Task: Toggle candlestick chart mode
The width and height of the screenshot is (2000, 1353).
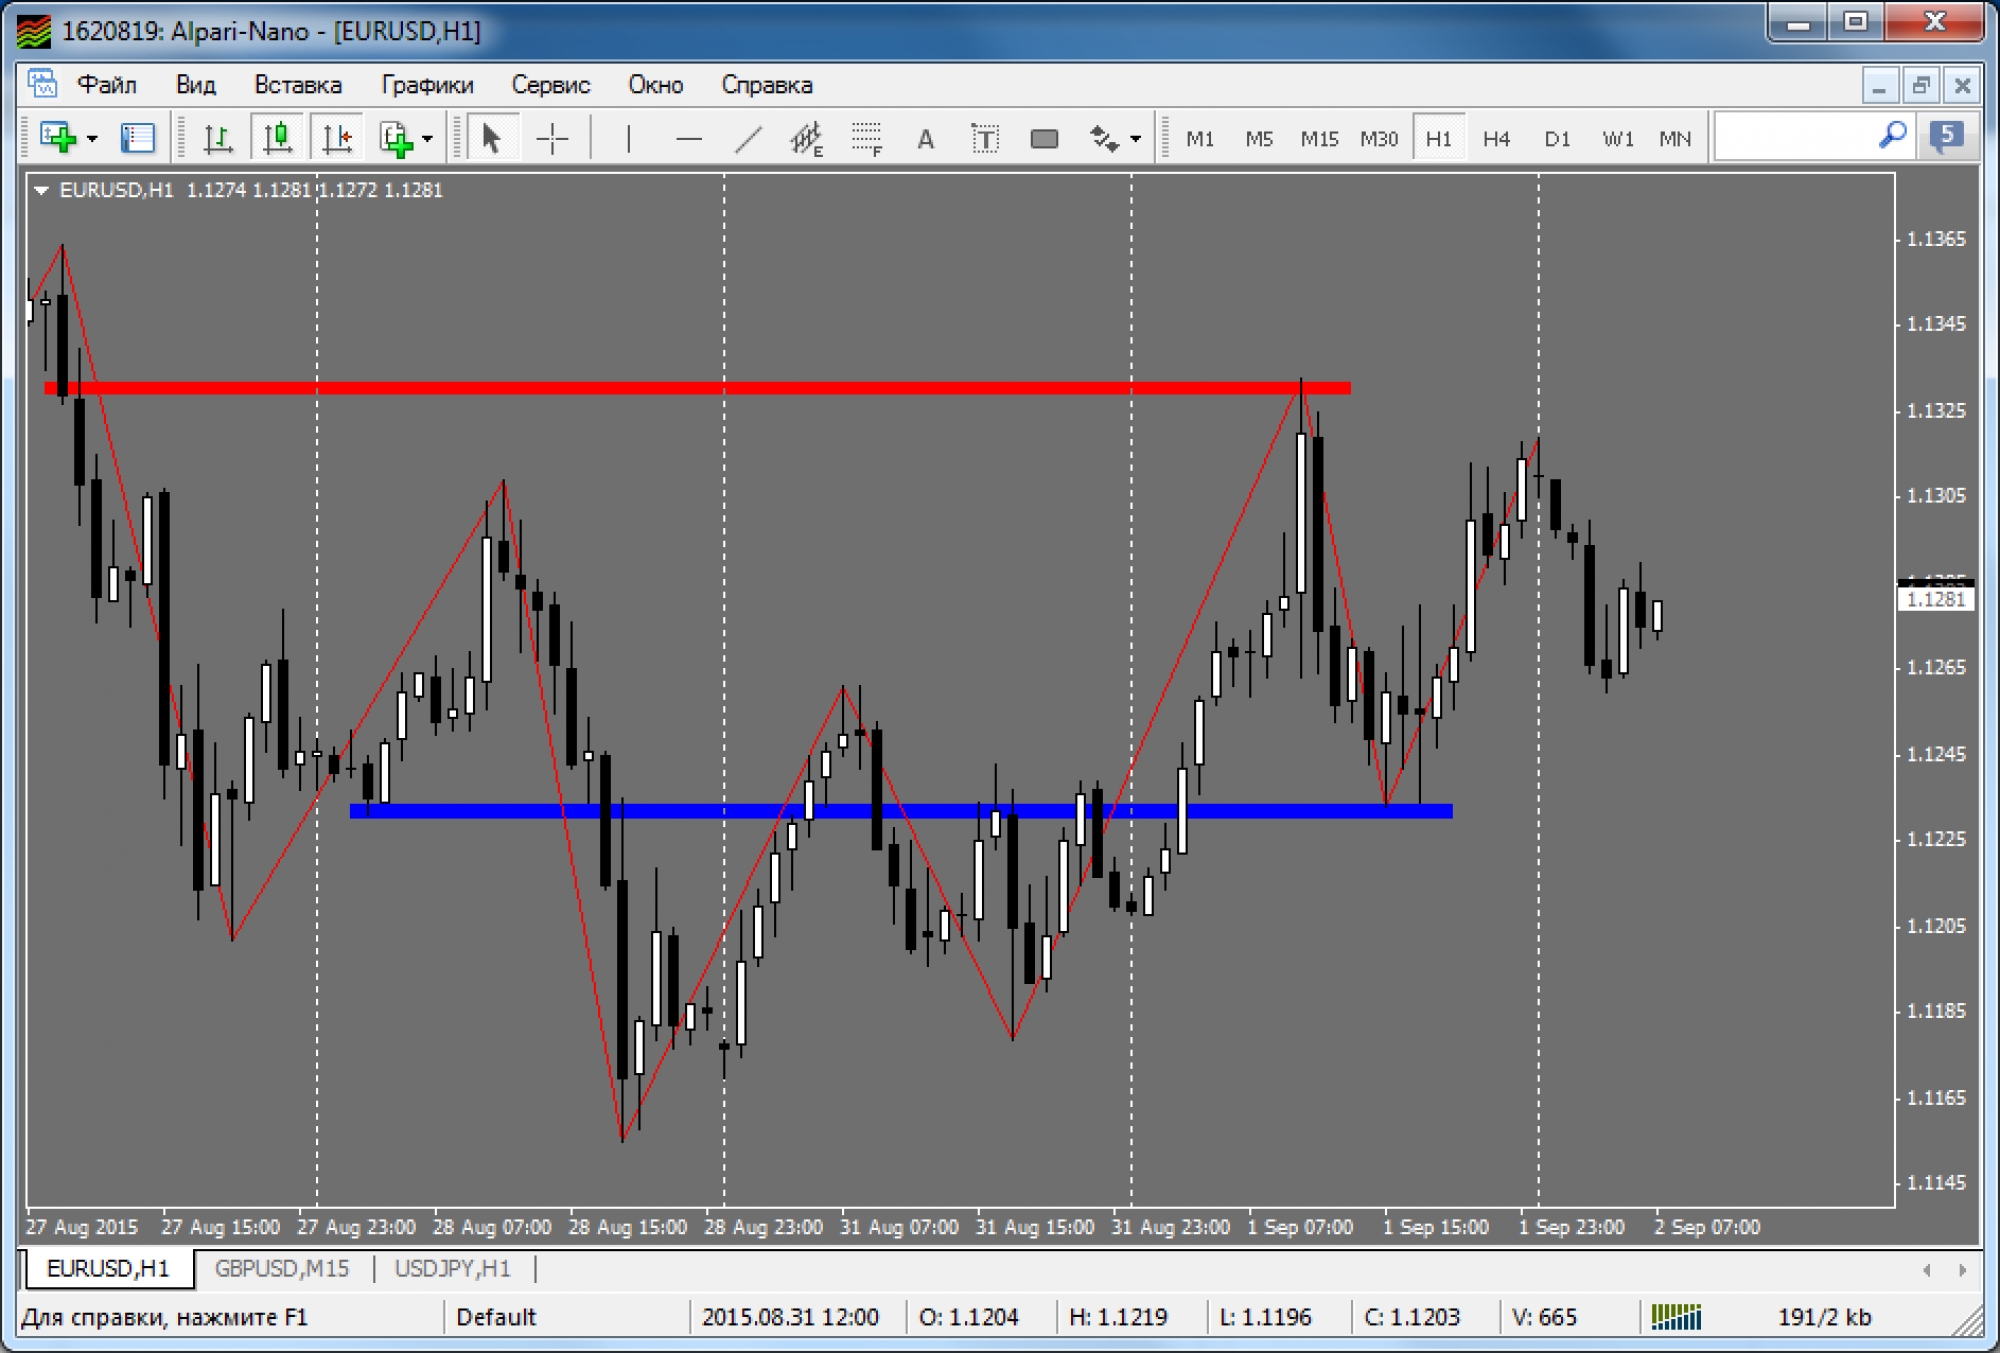Action: pyautogui.click(x=277, y=138)
